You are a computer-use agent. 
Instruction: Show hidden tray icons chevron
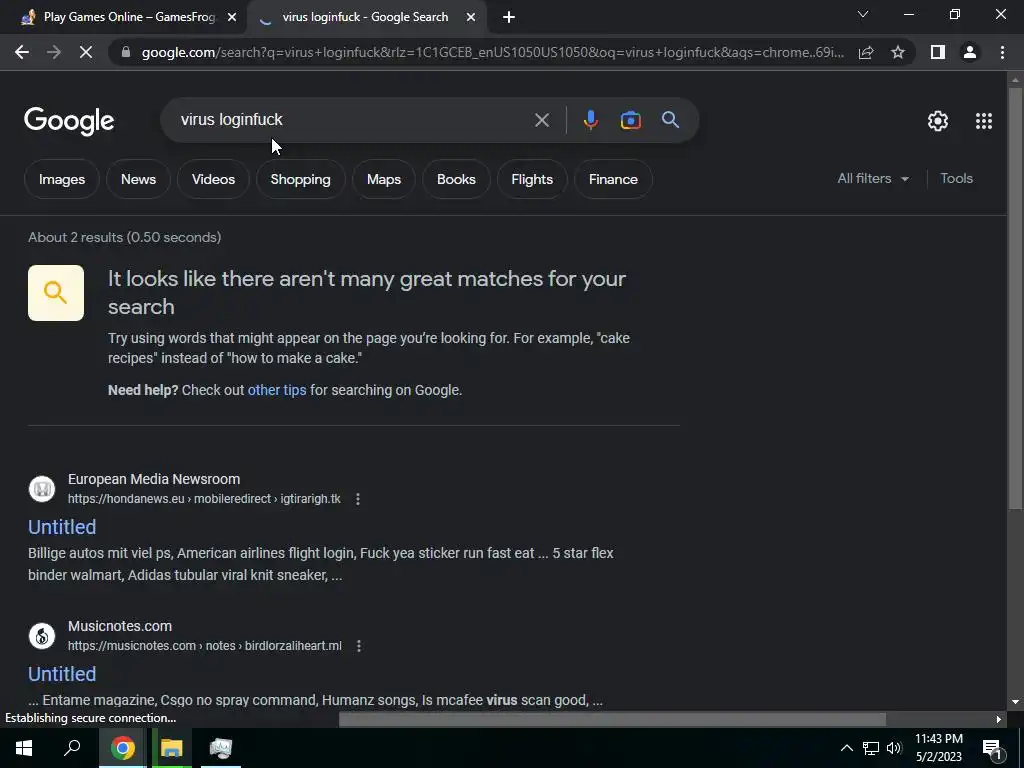point(846,748)
